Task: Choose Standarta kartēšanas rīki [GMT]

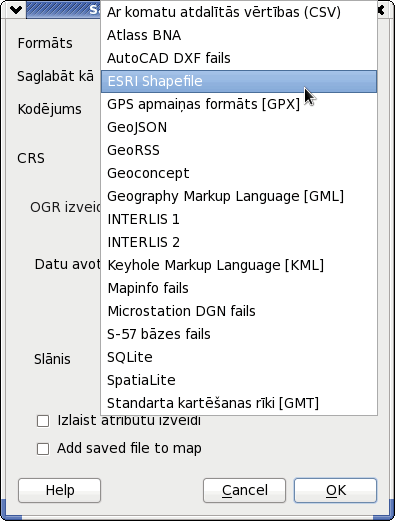Action: click(239, 403)
